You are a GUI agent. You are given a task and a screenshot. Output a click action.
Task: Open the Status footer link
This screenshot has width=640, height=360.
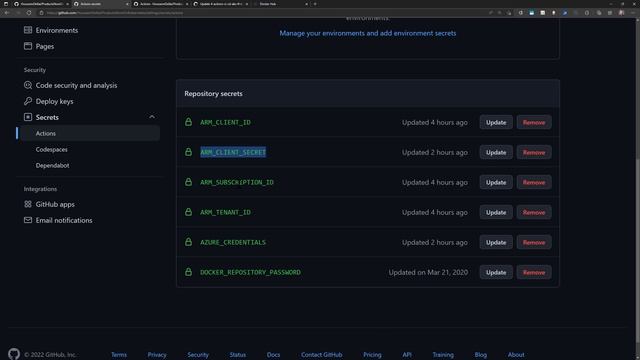(x=238, y=355)
